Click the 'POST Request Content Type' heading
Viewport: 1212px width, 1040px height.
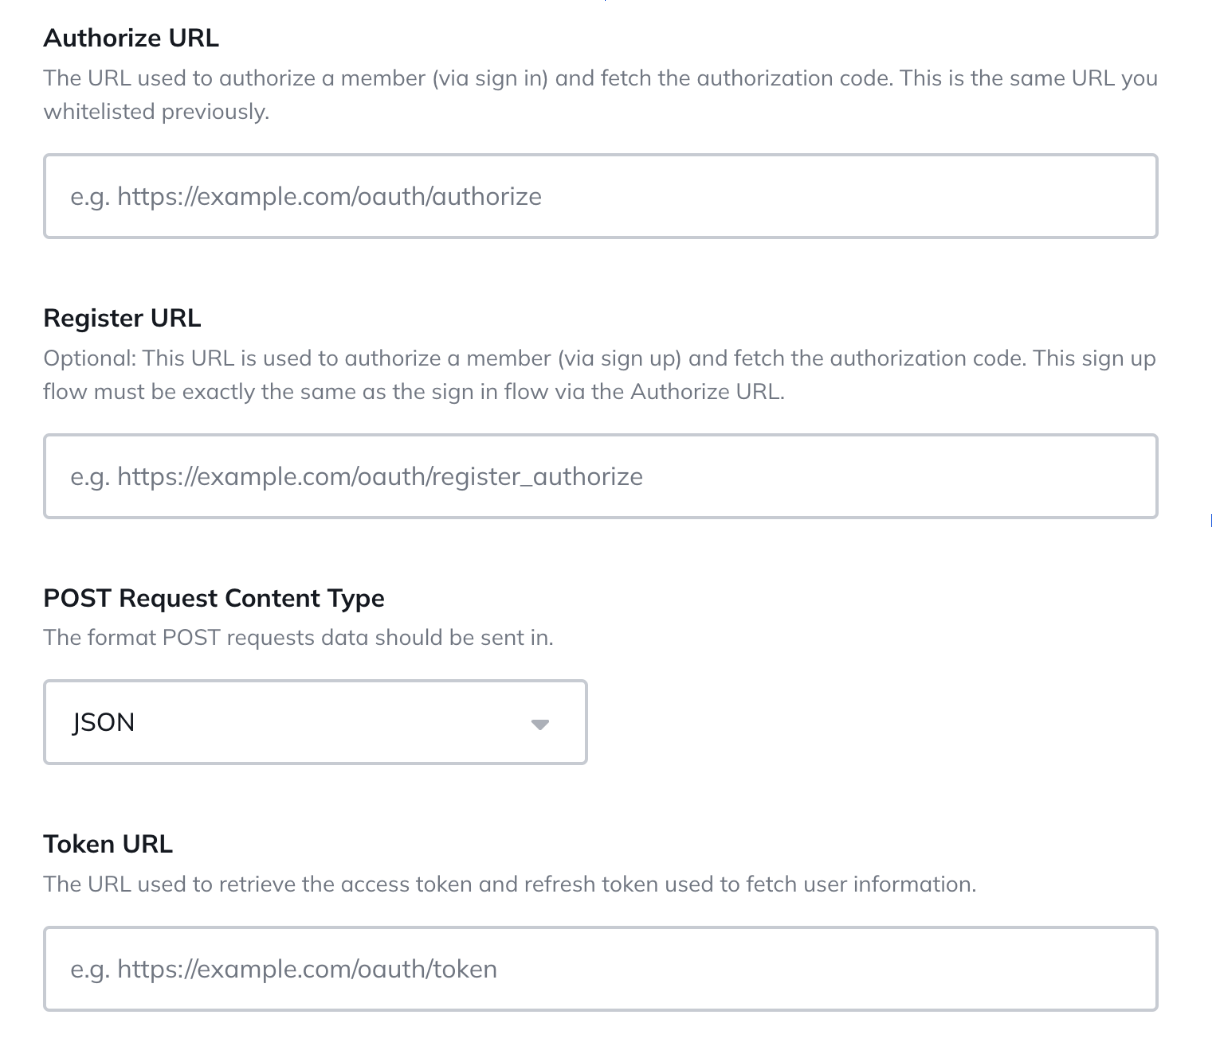coord(214,598)
